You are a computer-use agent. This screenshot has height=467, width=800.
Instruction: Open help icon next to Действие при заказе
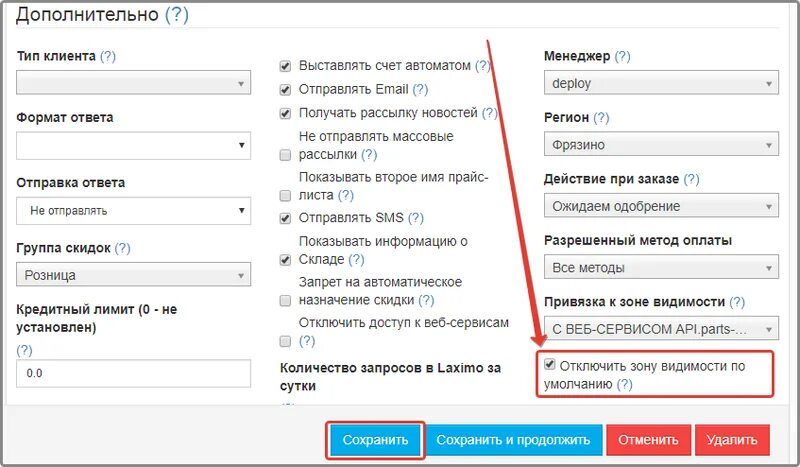tap(691, 179)
